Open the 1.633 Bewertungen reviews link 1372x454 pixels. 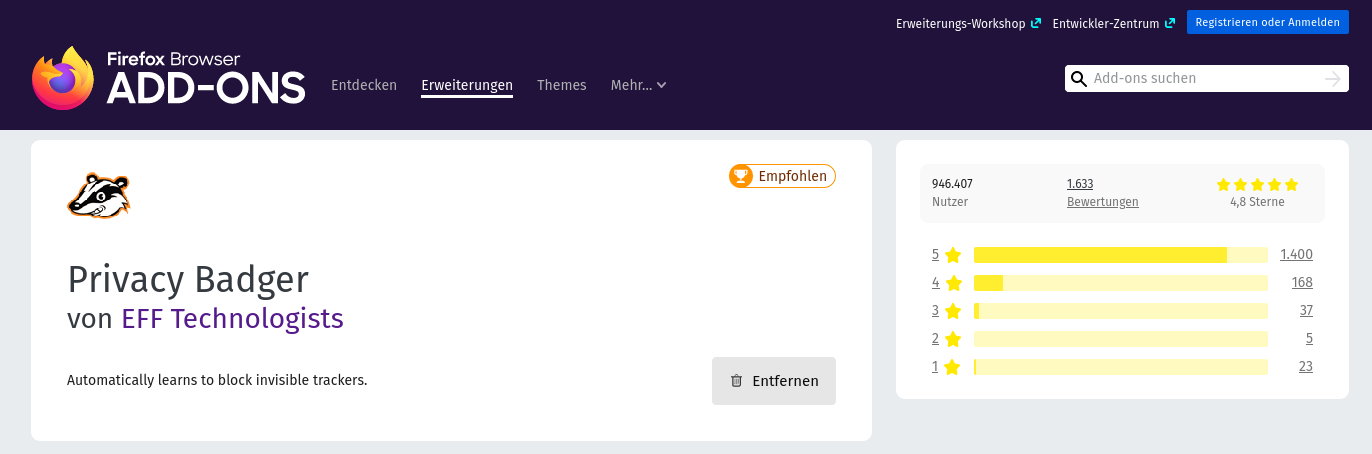[1102, 193]
